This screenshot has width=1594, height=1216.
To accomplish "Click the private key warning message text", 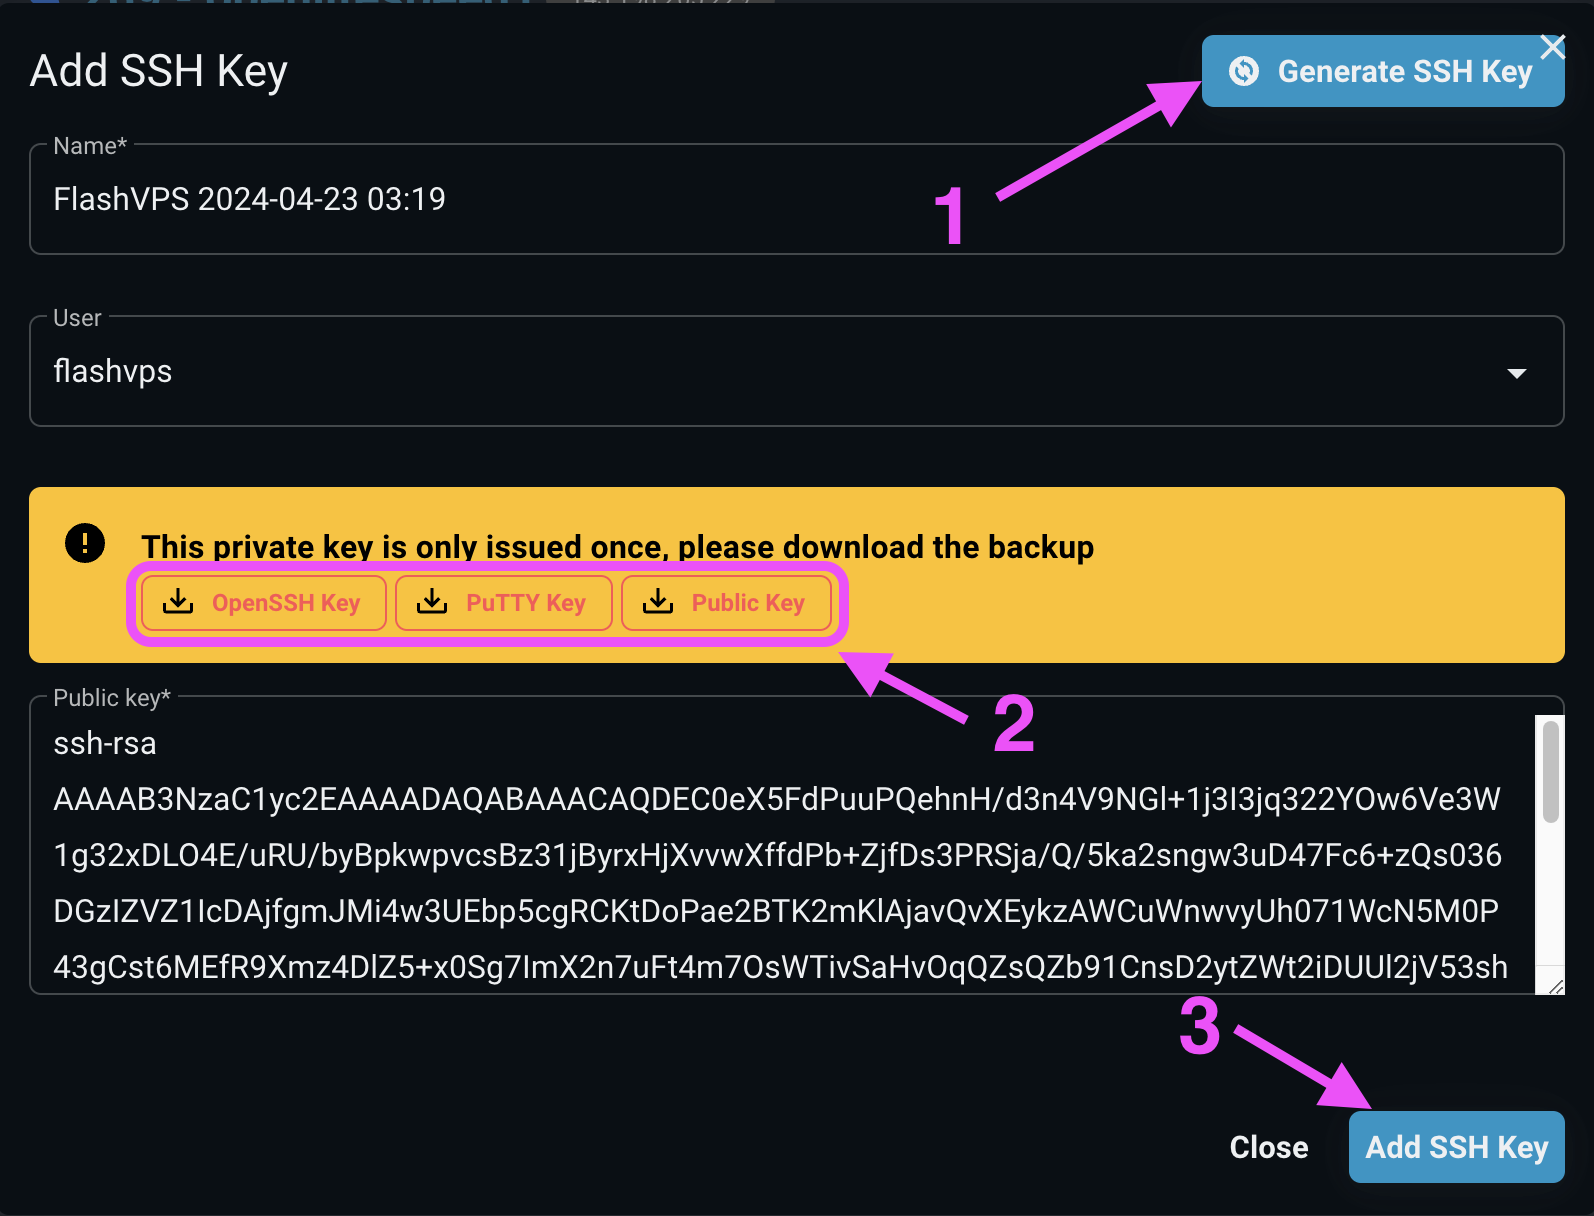I will [617, 547].
